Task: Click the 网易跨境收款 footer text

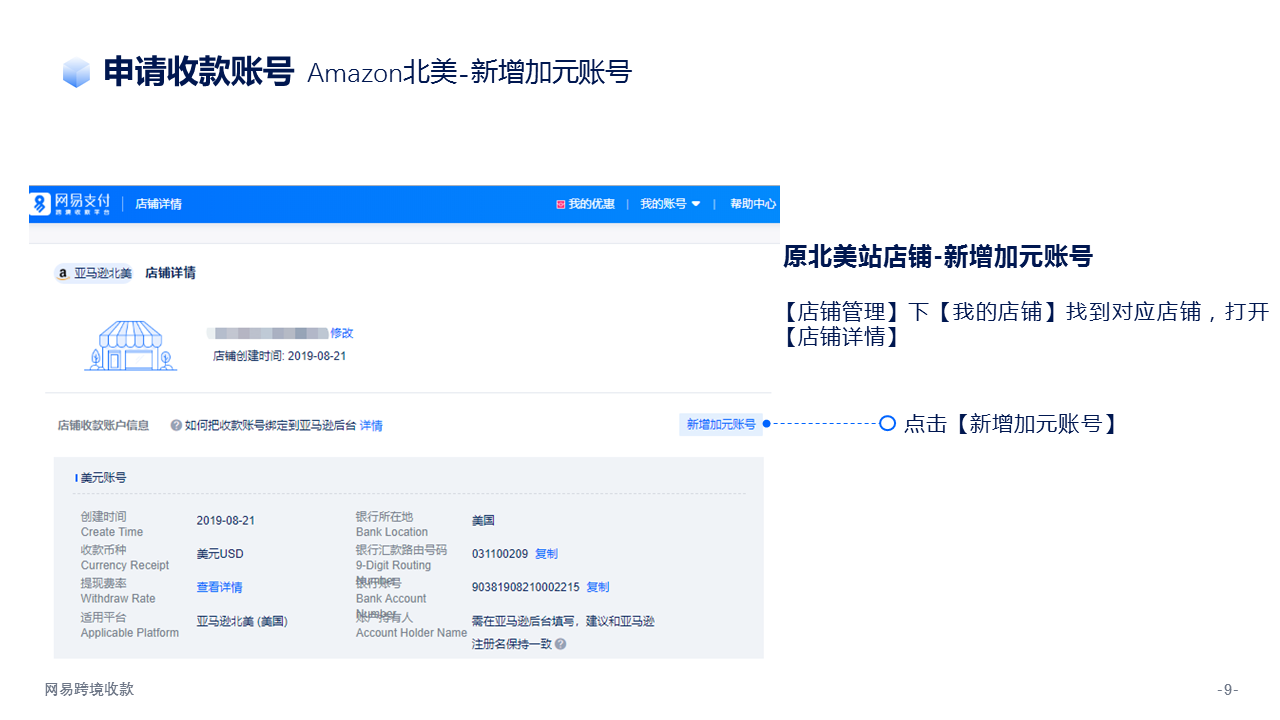Action: [89, 689]
